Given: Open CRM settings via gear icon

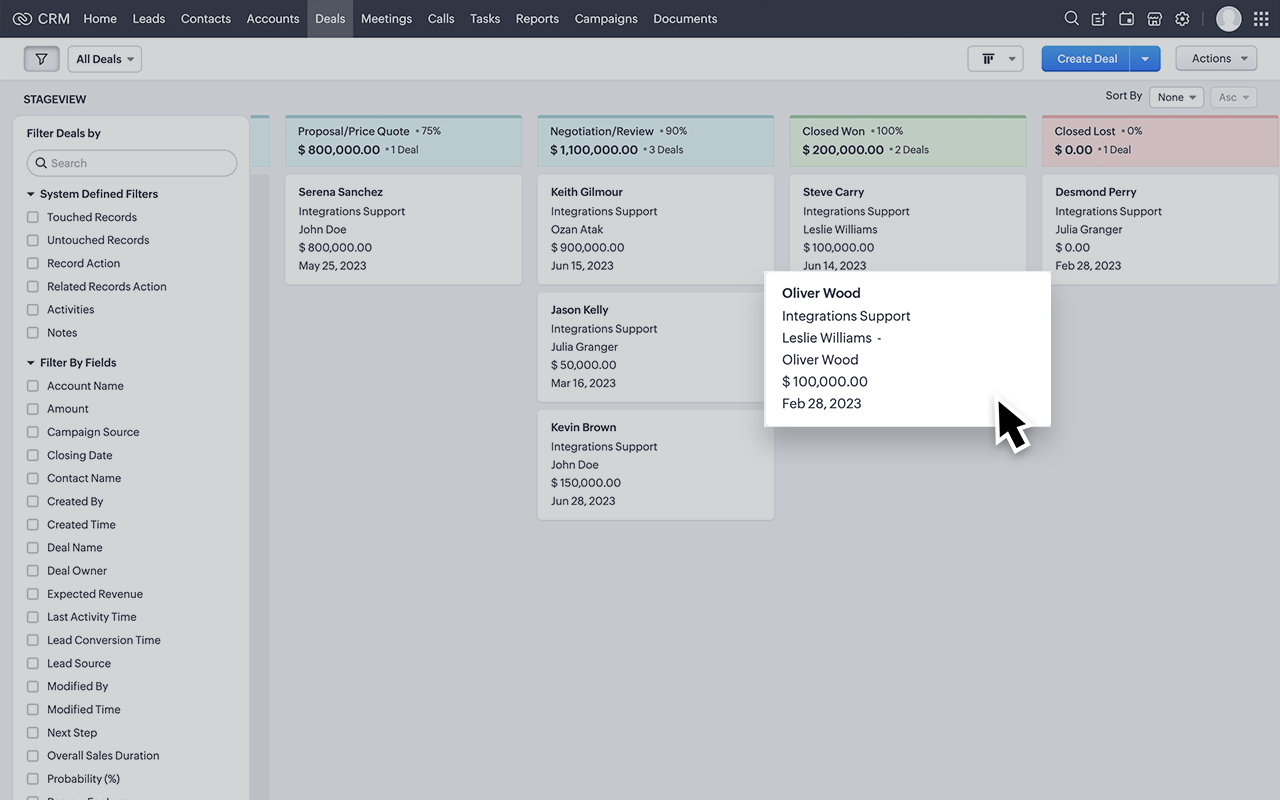Looking at the screenshot, I should (x=1182, y=18).
